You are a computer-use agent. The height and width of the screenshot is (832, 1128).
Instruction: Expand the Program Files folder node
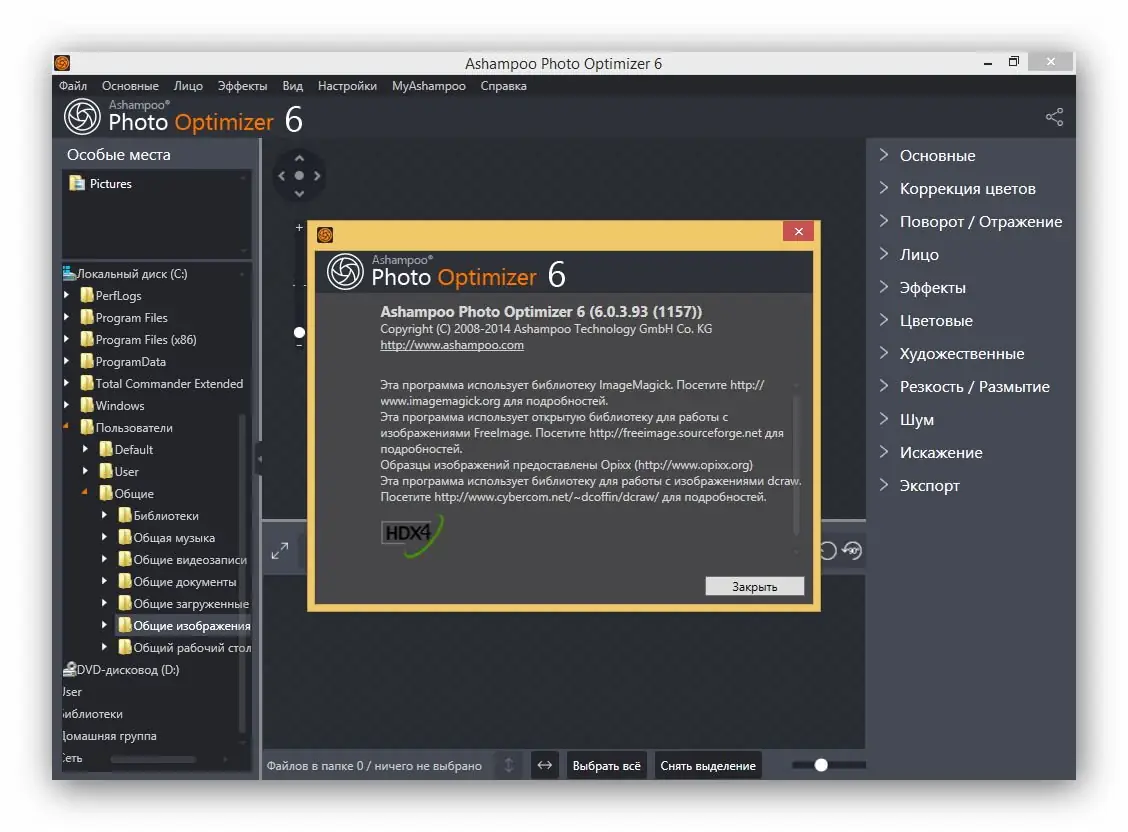pyautogui.click(x=67, y=317)
